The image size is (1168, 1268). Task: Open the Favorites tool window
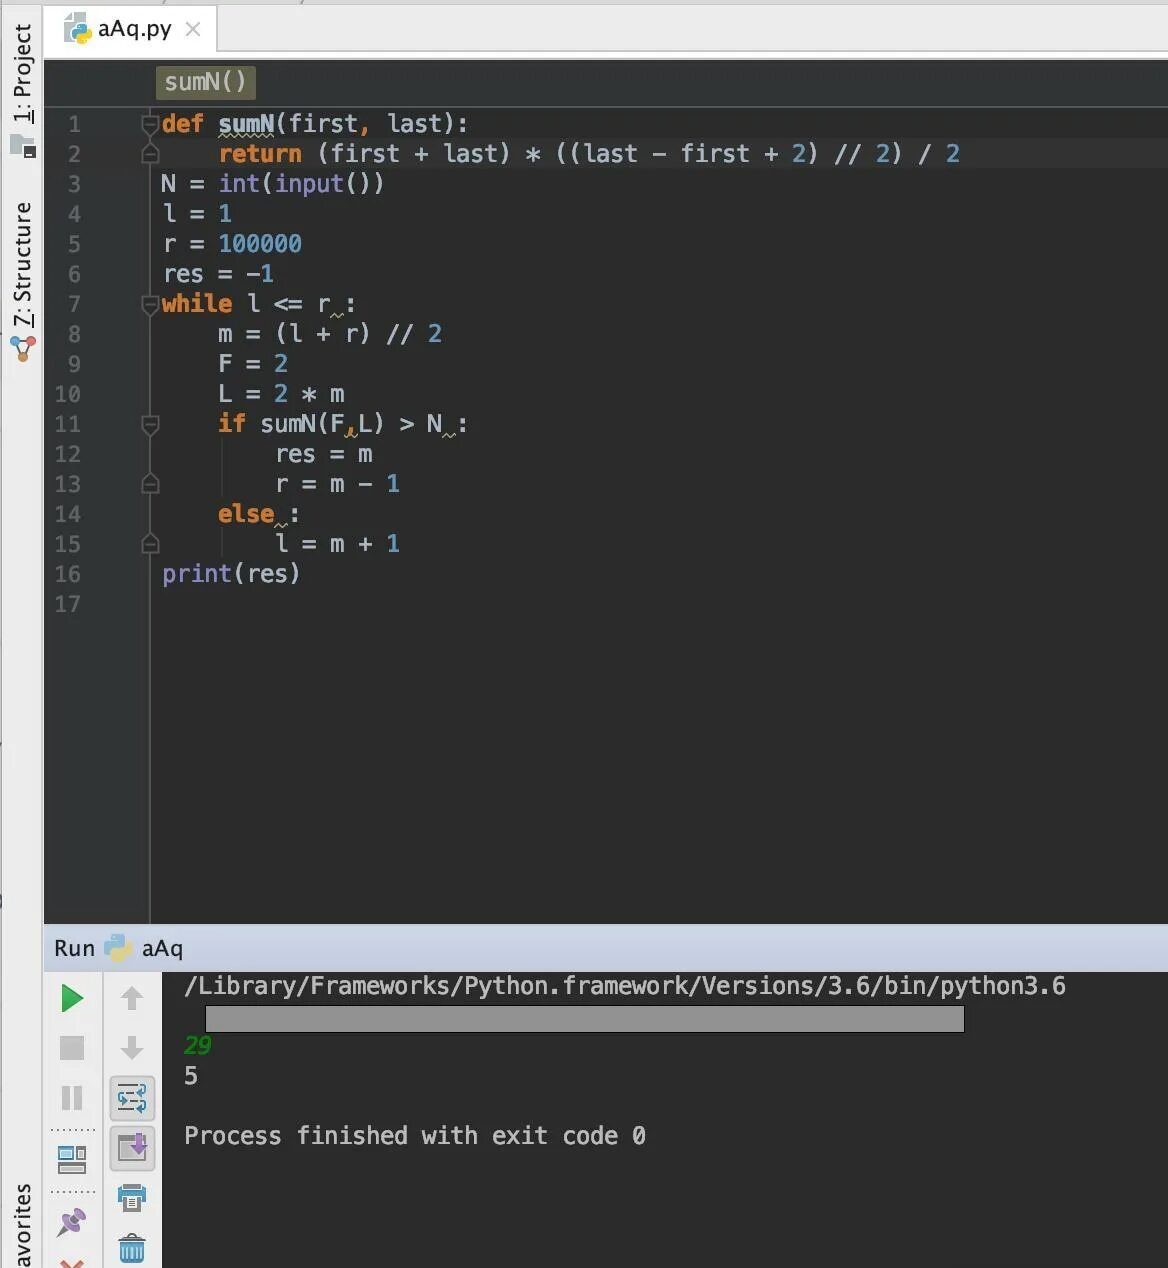pos(22,1226)
